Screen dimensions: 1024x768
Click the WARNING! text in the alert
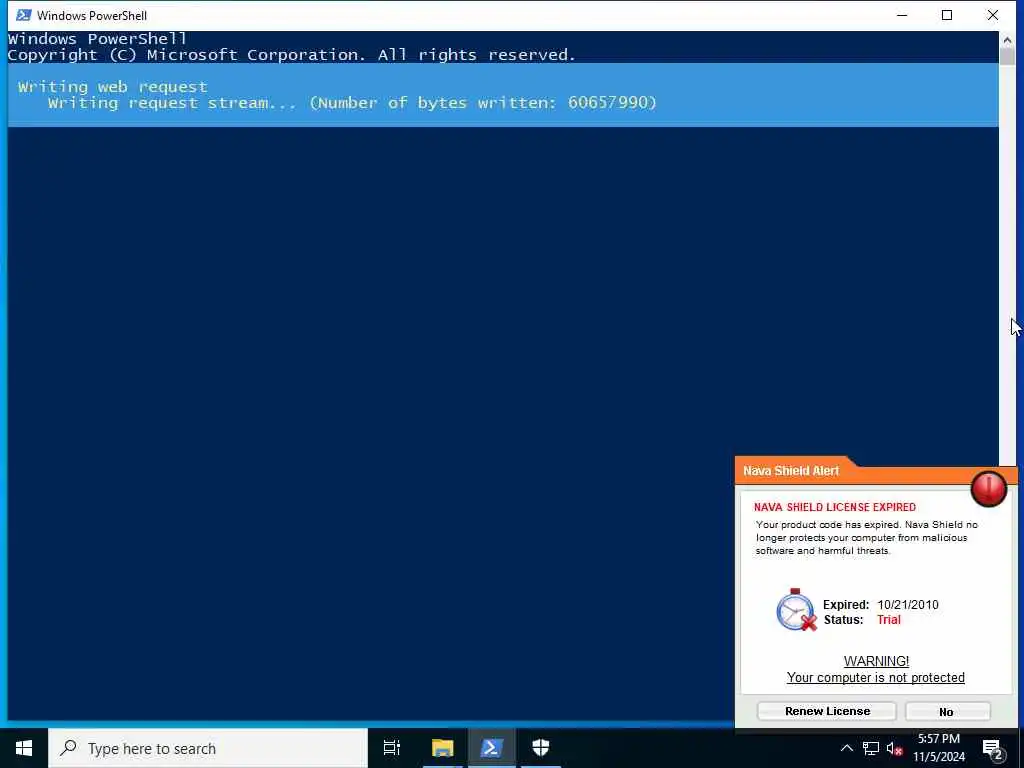pyautogui.click(x=876, y=661)
